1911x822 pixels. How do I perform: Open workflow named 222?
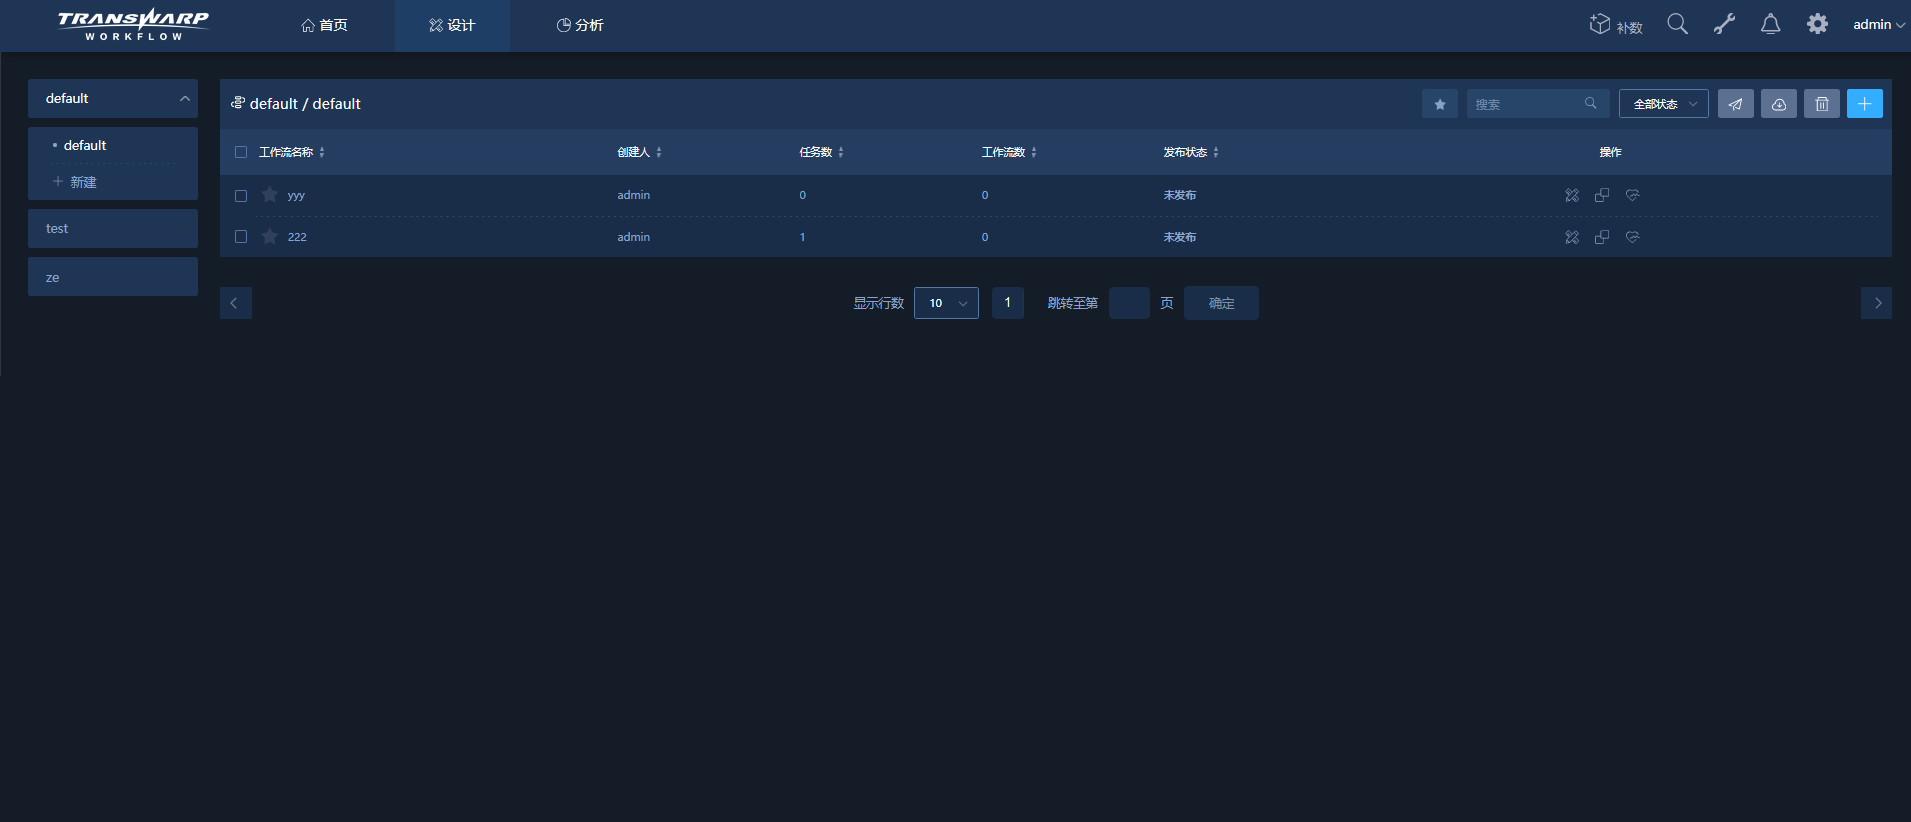point(297,237)
